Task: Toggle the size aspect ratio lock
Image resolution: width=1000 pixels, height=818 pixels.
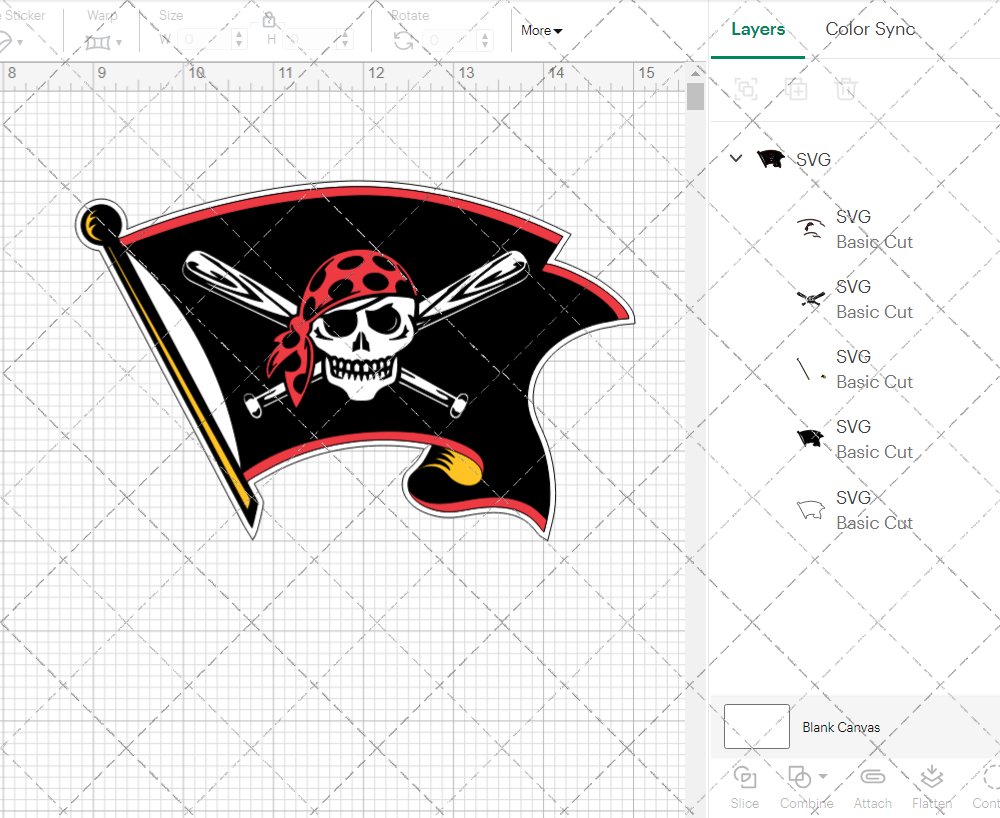Action: coord(269,20)
